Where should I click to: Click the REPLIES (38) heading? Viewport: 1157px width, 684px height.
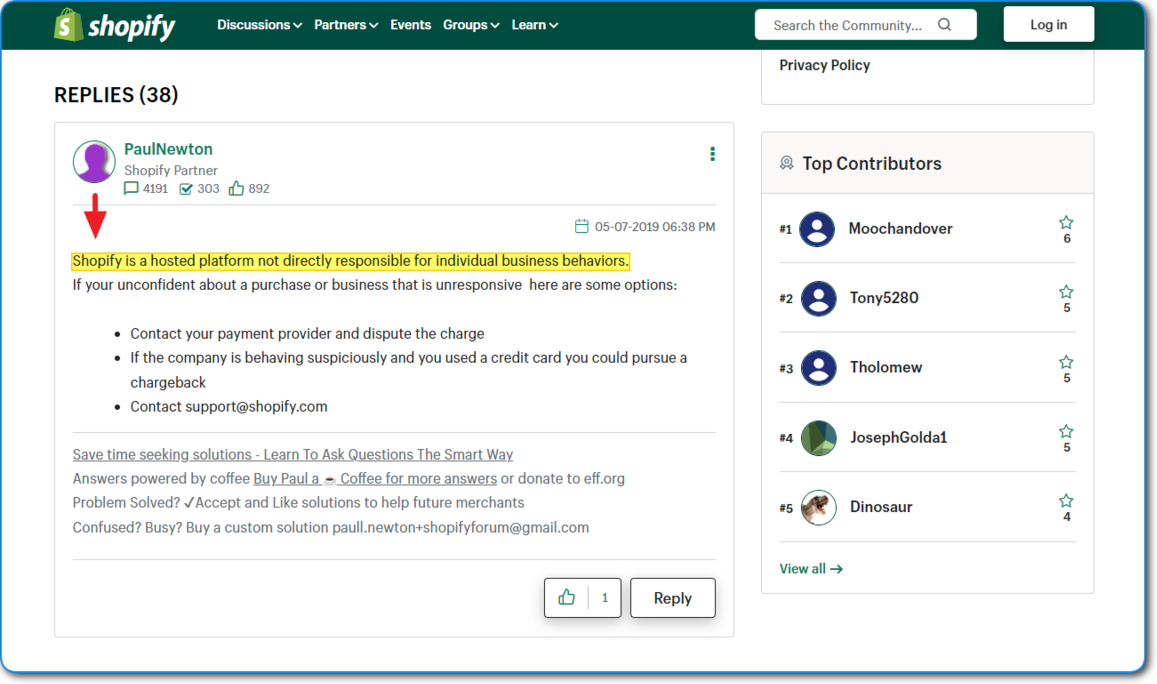(116, 95)
